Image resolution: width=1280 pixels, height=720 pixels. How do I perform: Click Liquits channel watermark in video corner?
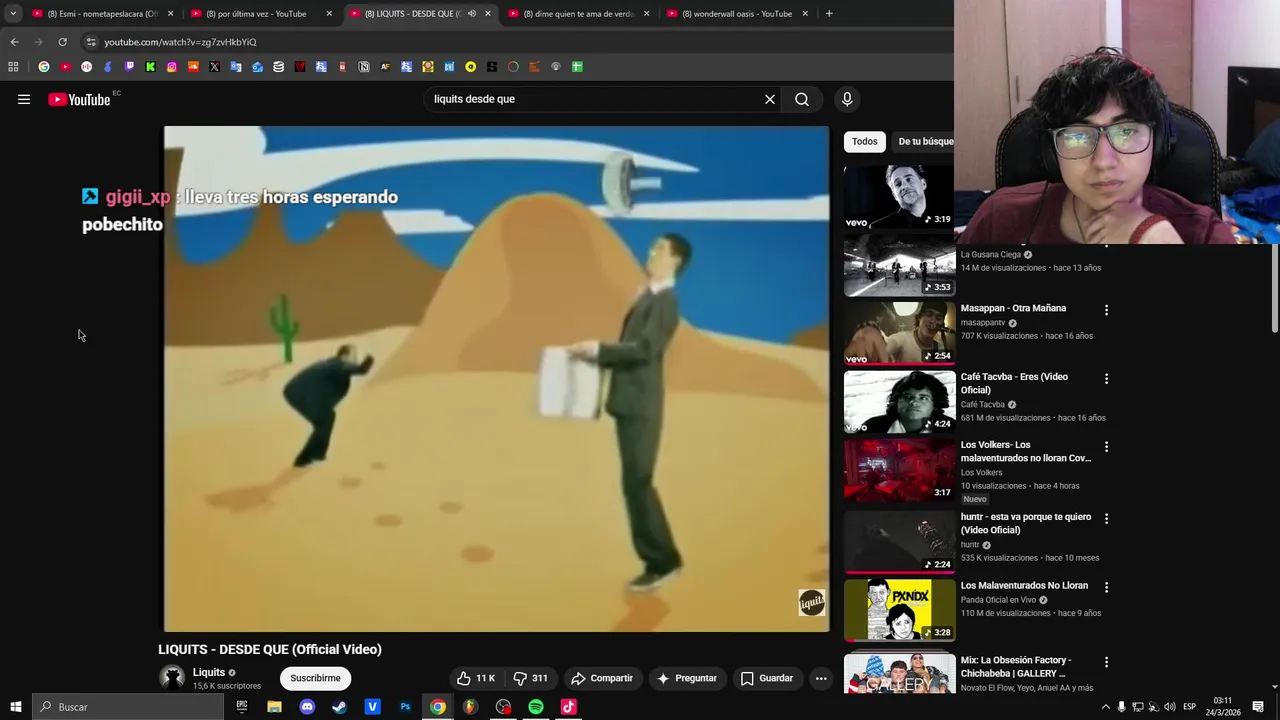click(x=812, y=602)
